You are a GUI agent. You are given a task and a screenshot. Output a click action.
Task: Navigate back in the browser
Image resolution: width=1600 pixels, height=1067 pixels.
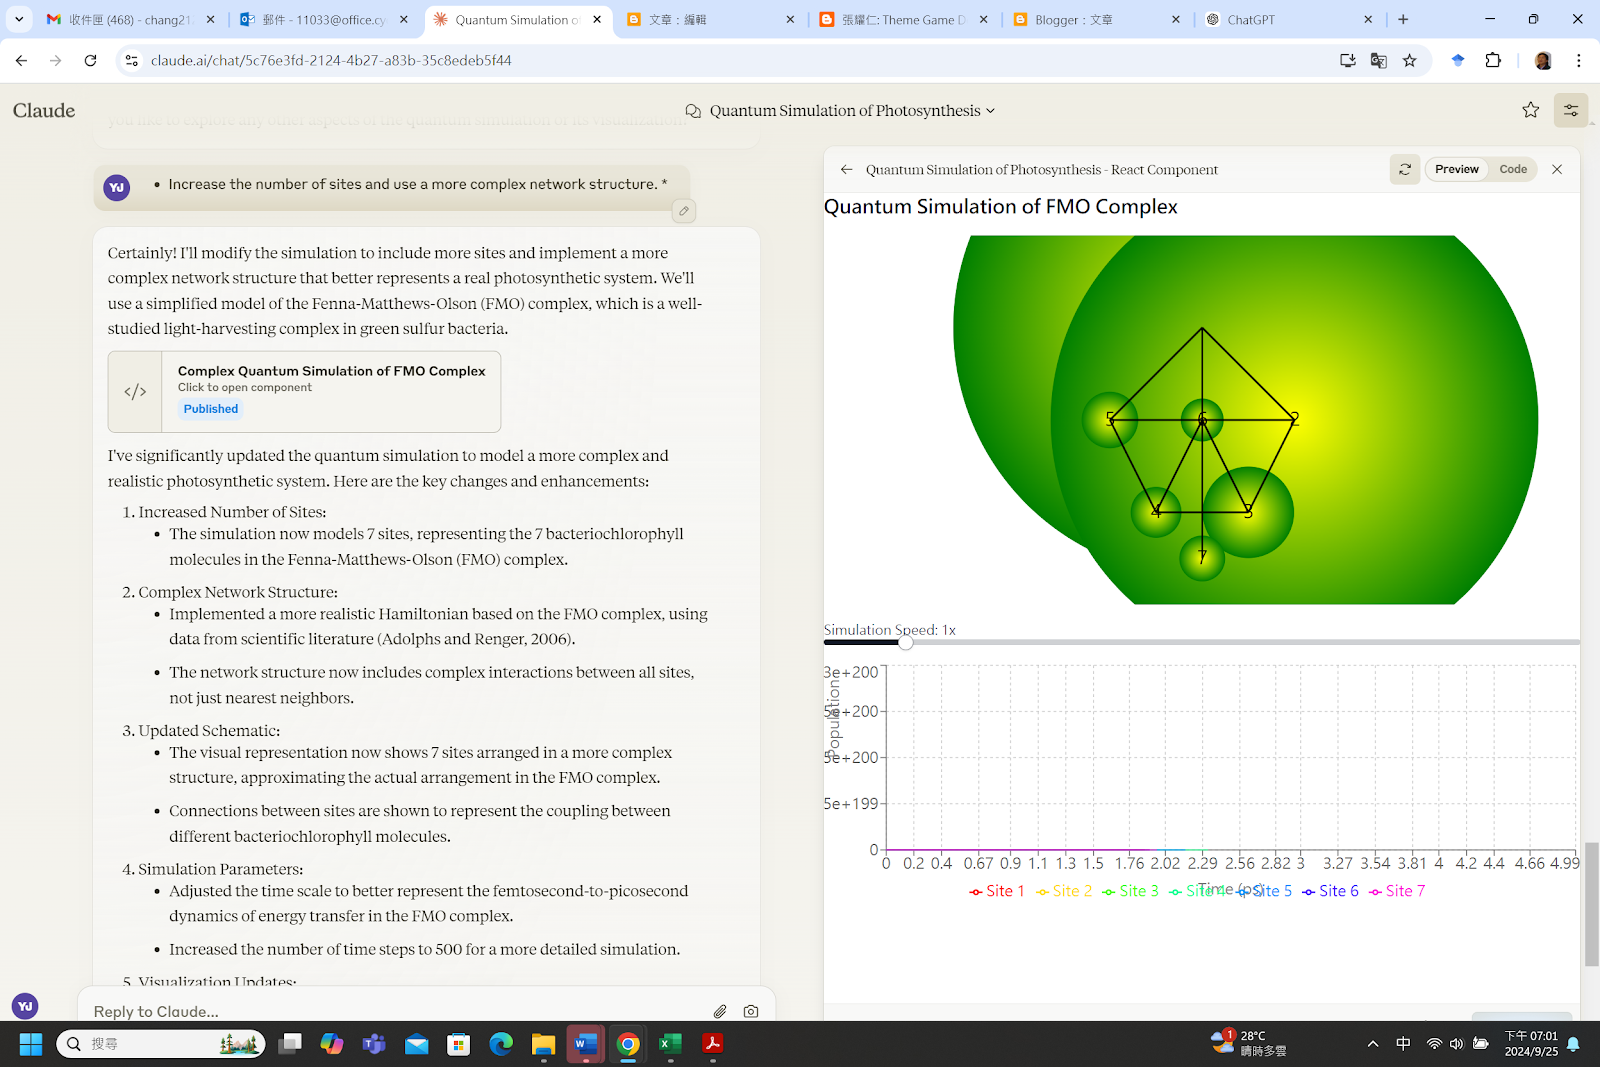(x=21, y=61)
